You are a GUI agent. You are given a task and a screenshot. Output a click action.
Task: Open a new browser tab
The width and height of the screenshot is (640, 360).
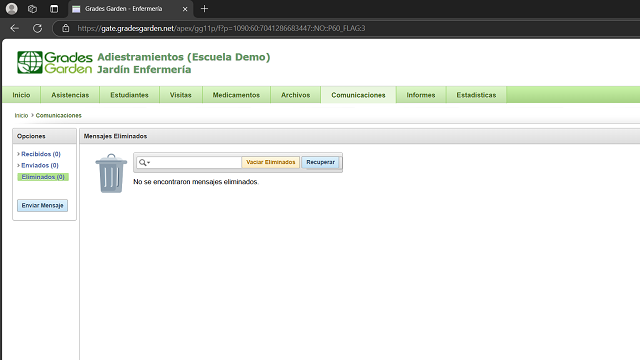[204, 9]
